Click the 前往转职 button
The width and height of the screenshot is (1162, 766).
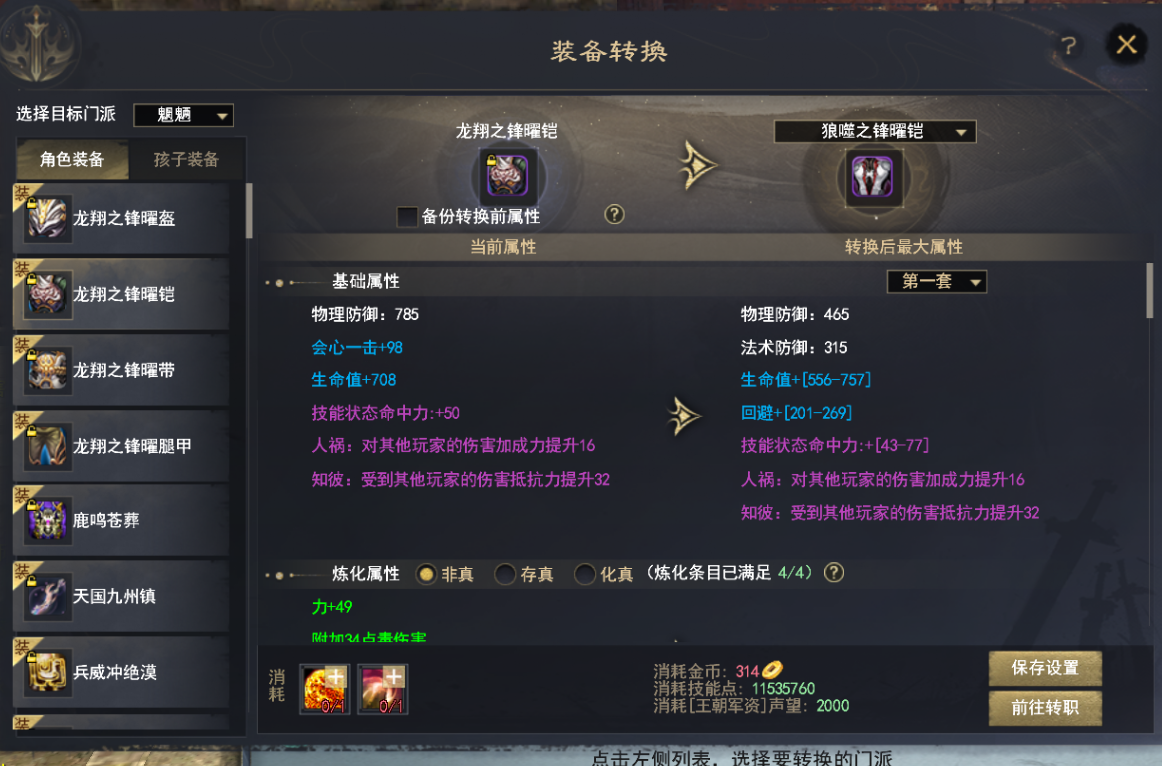[x=1045, y=708]
